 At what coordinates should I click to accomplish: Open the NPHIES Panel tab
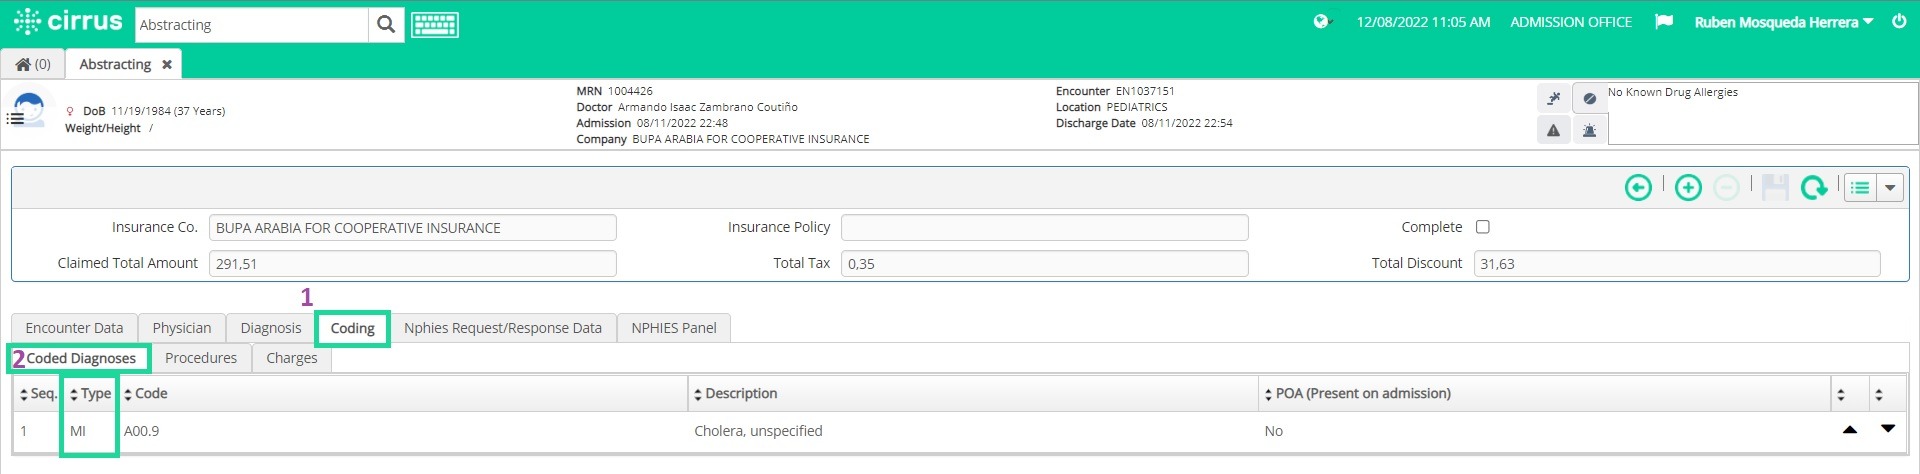click(x=674, y=328)
